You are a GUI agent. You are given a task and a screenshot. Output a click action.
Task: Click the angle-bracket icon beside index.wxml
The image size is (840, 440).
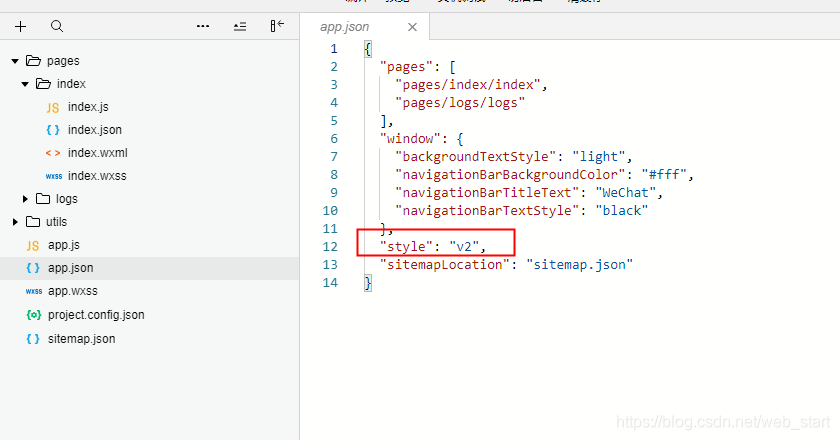coord(52,153)
